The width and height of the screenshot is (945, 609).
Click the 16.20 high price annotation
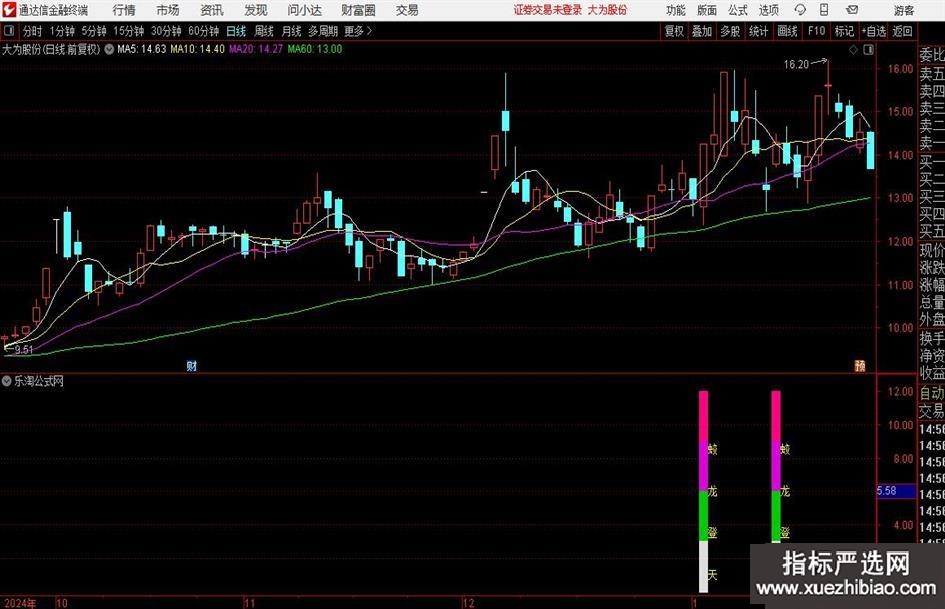pyautogui.click(x=796, y=65)
